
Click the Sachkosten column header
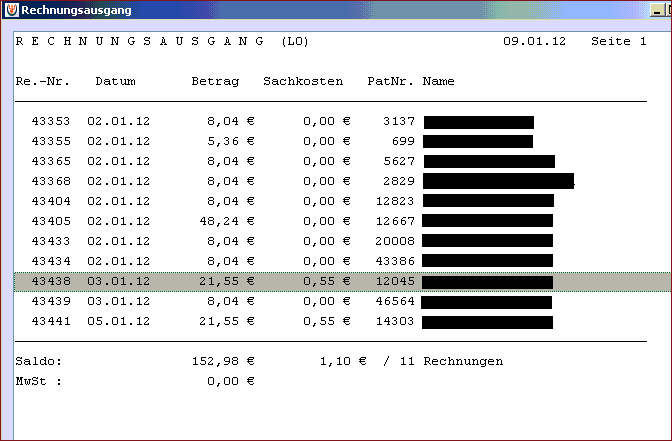point(303,81)
